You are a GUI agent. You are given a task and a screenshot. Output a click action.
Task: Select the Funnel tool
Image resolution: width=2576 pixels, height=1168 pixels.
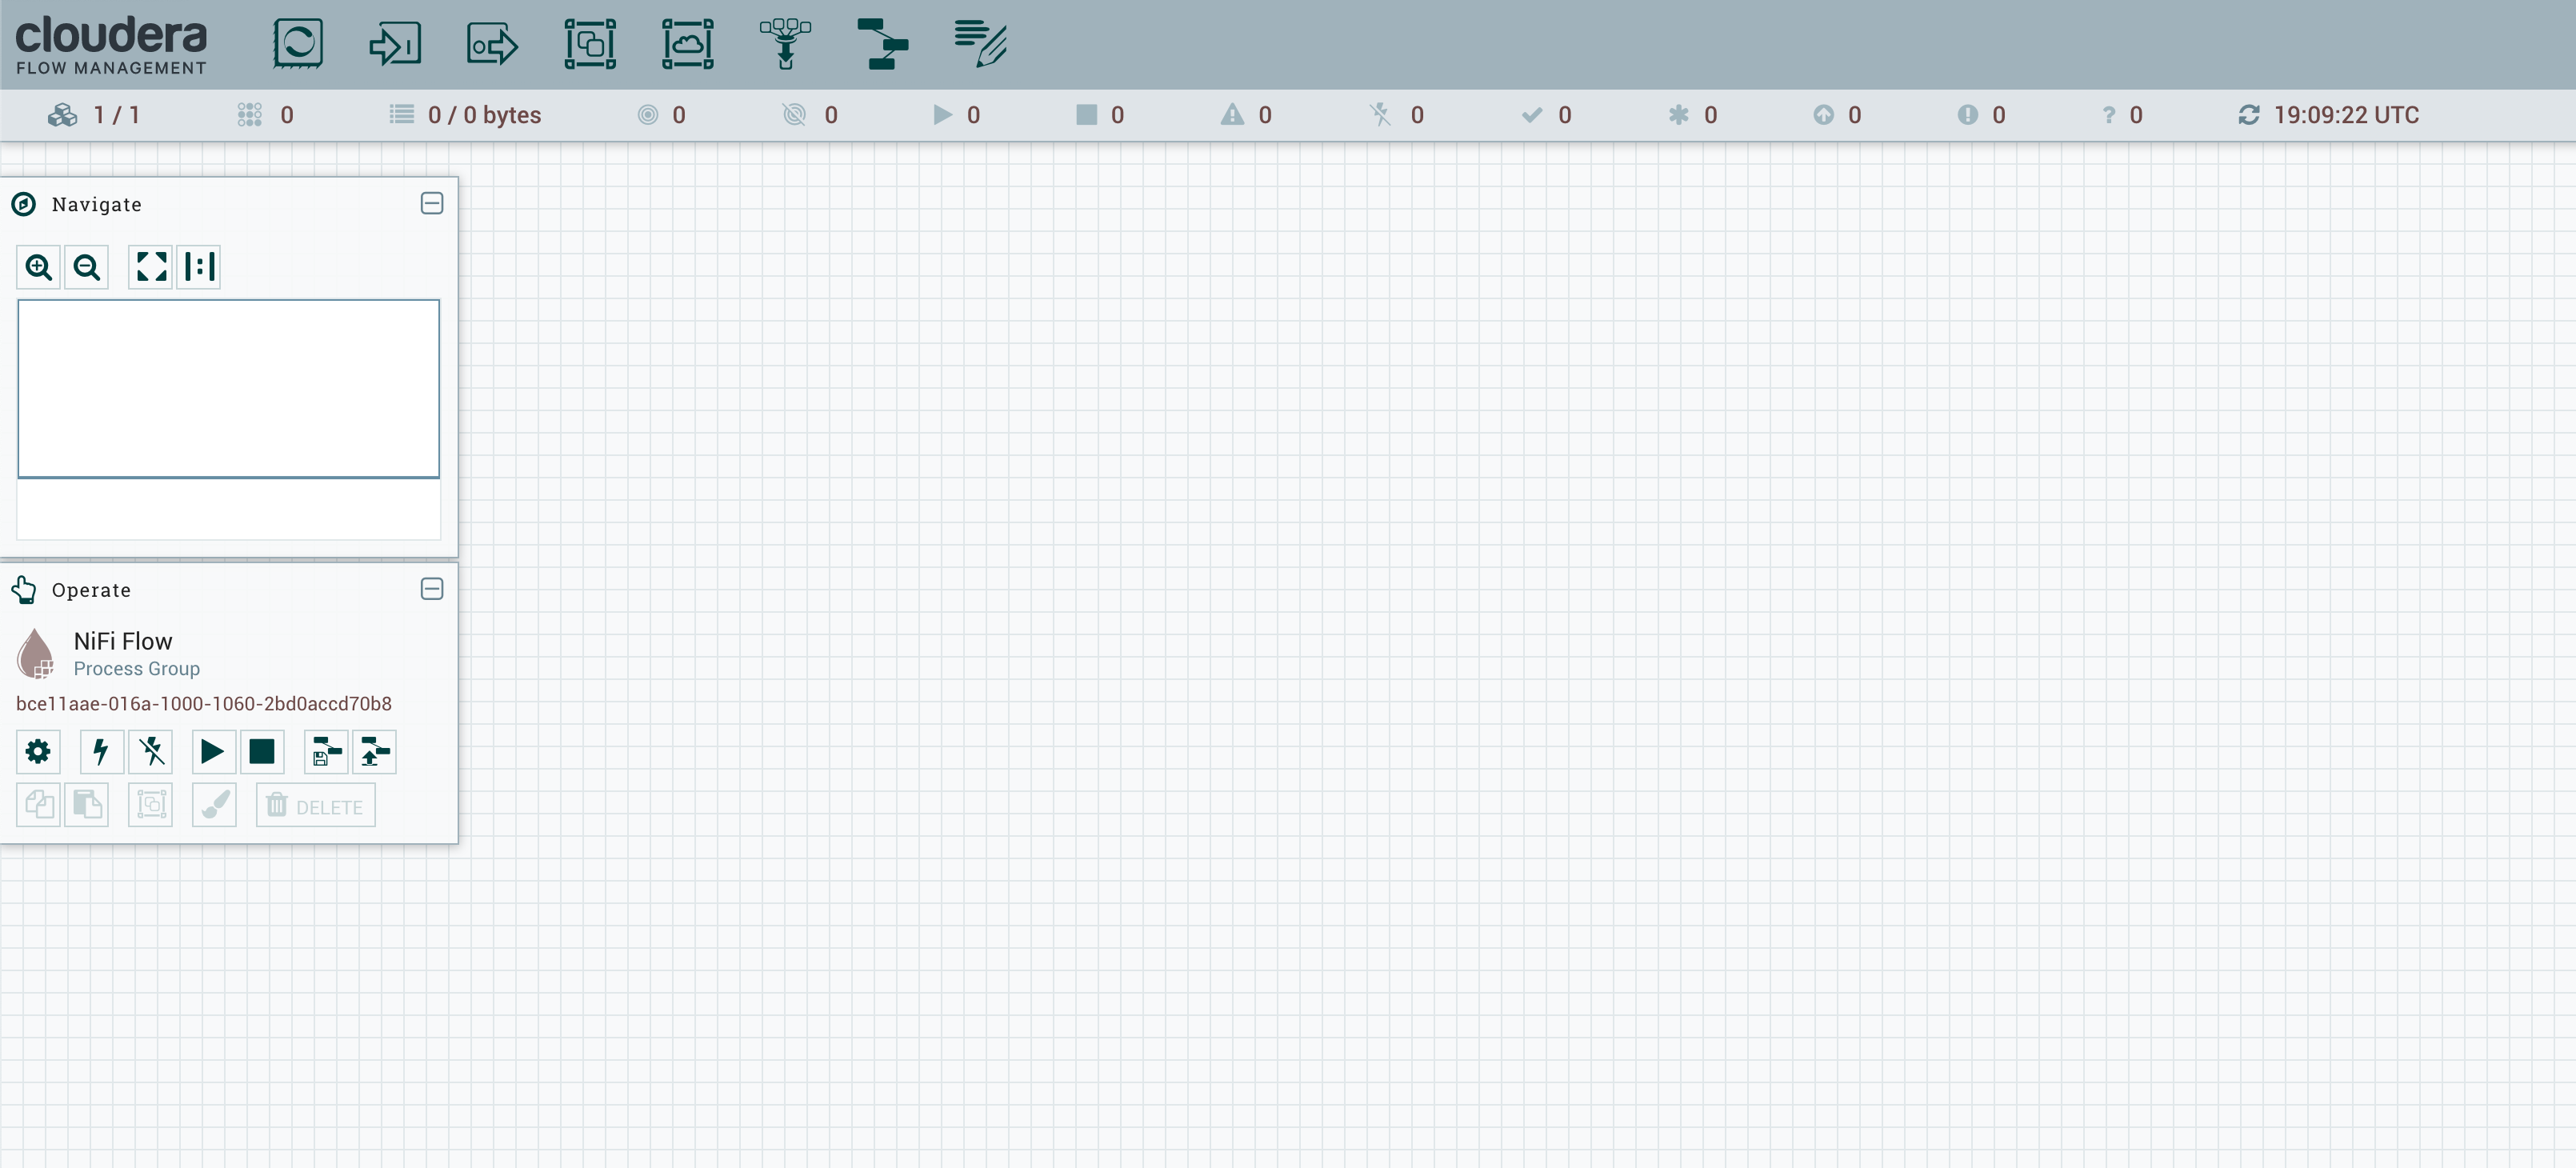coord(784,43)
